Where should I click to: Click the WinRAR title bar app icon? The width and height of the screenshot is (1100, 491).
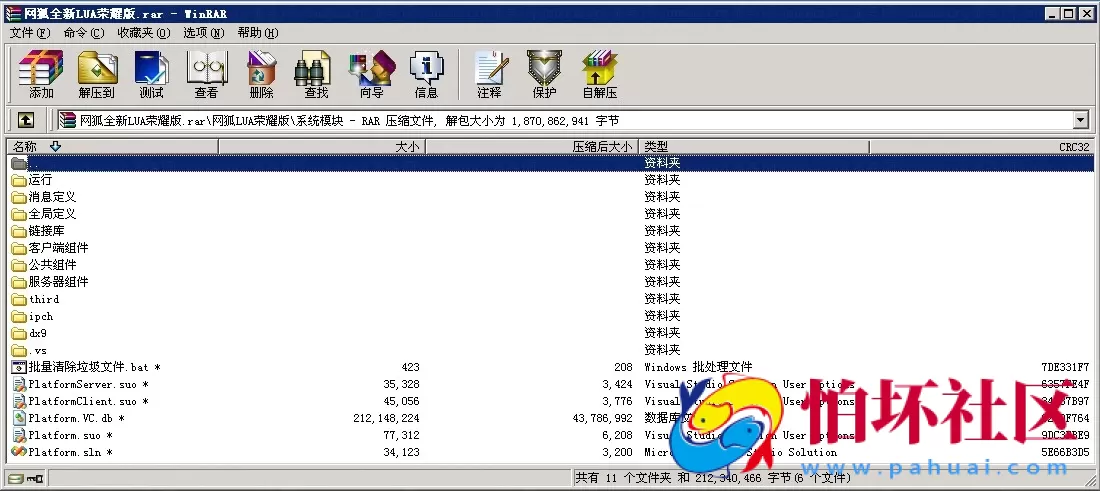(x=13, y=13)
